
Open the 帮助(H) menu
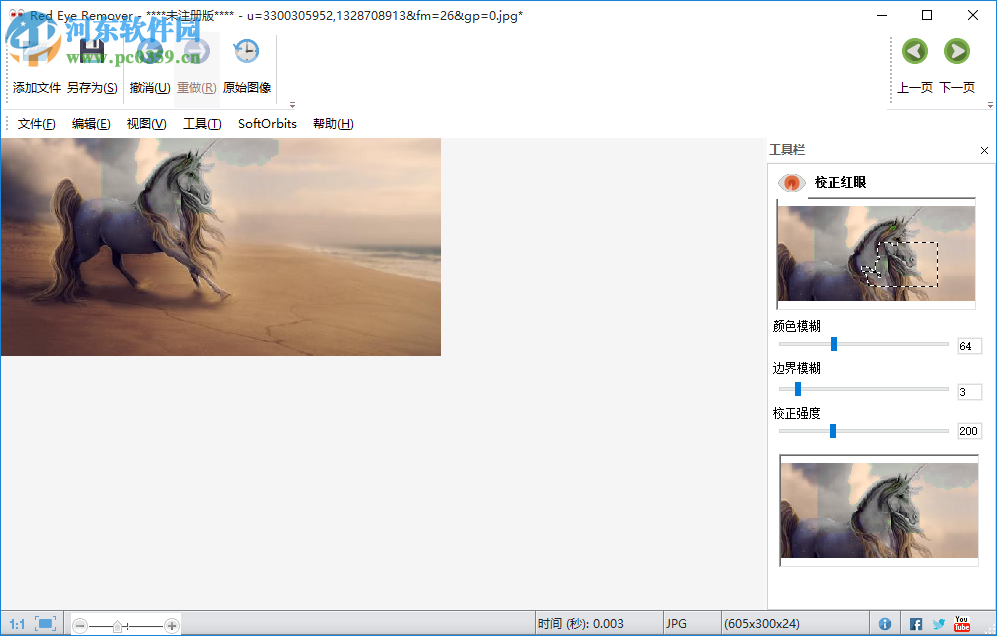tap(333, 124)
